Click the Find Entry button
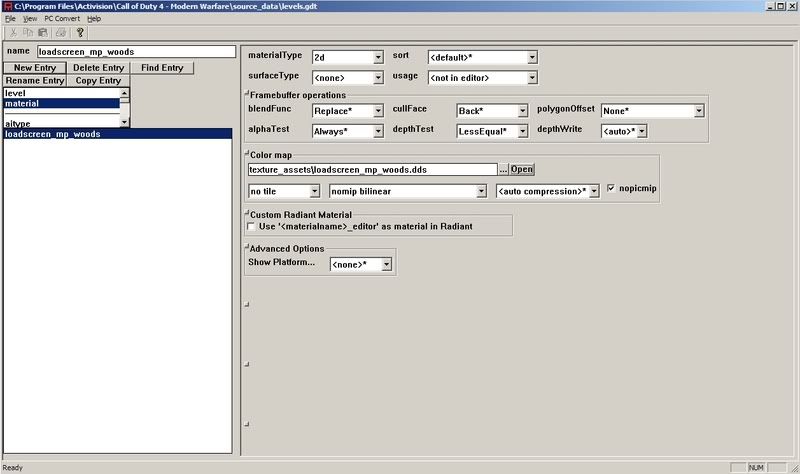800x474 pixels. [x=162, y=68]
